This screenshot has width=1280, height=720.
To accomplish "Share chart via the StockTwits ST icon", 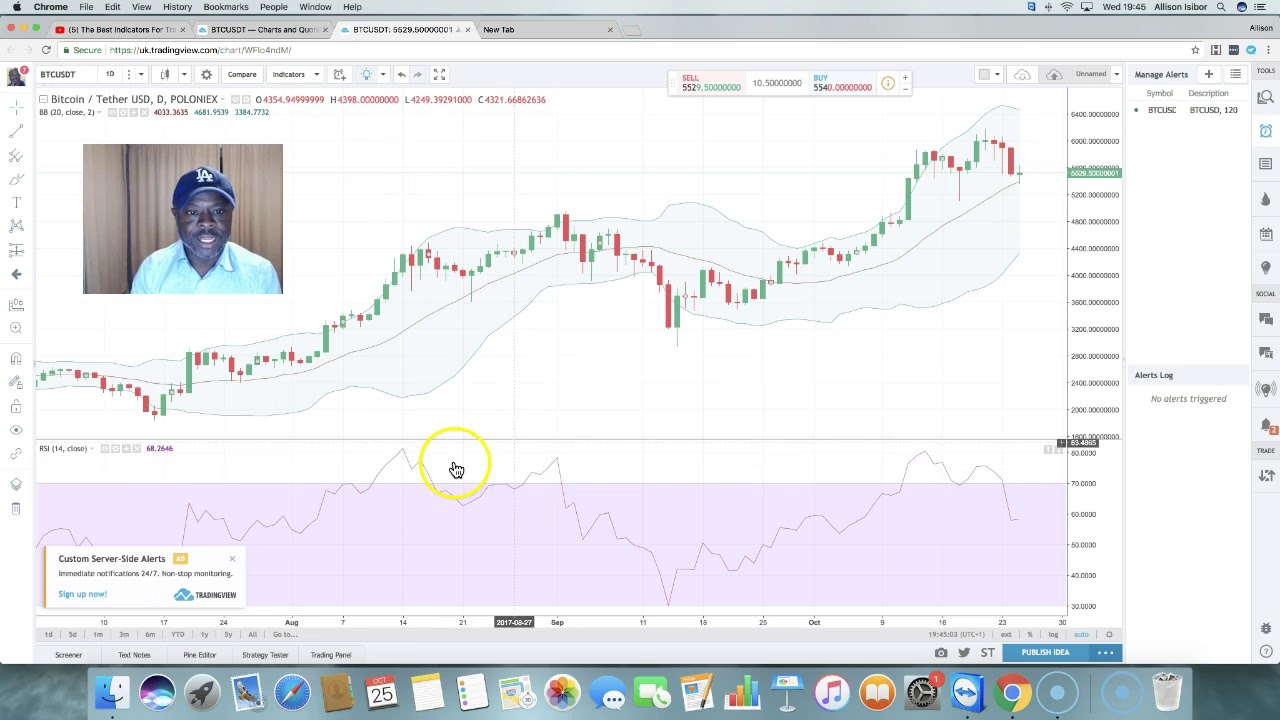I will [x=988, y=653].
